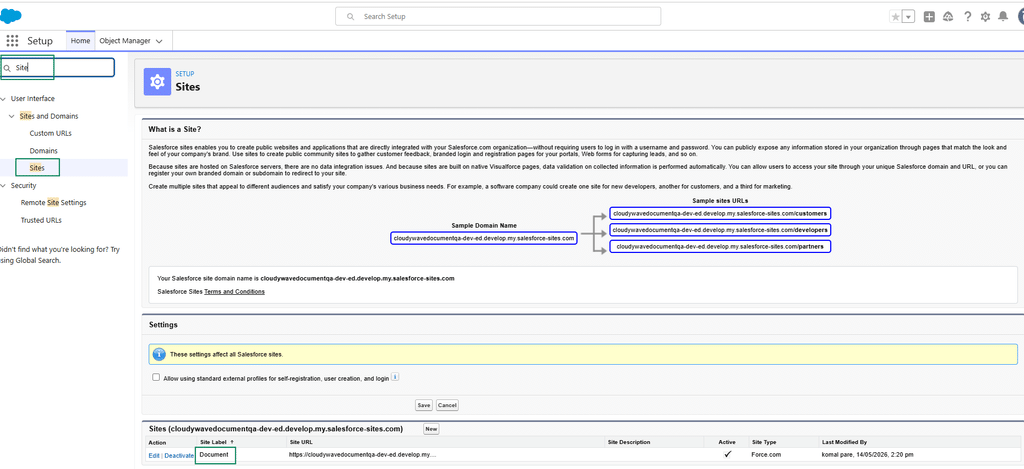Screen dimensions: 1024x469
Task: Click the global actions plus icon
Action: (x=929, y=16)
